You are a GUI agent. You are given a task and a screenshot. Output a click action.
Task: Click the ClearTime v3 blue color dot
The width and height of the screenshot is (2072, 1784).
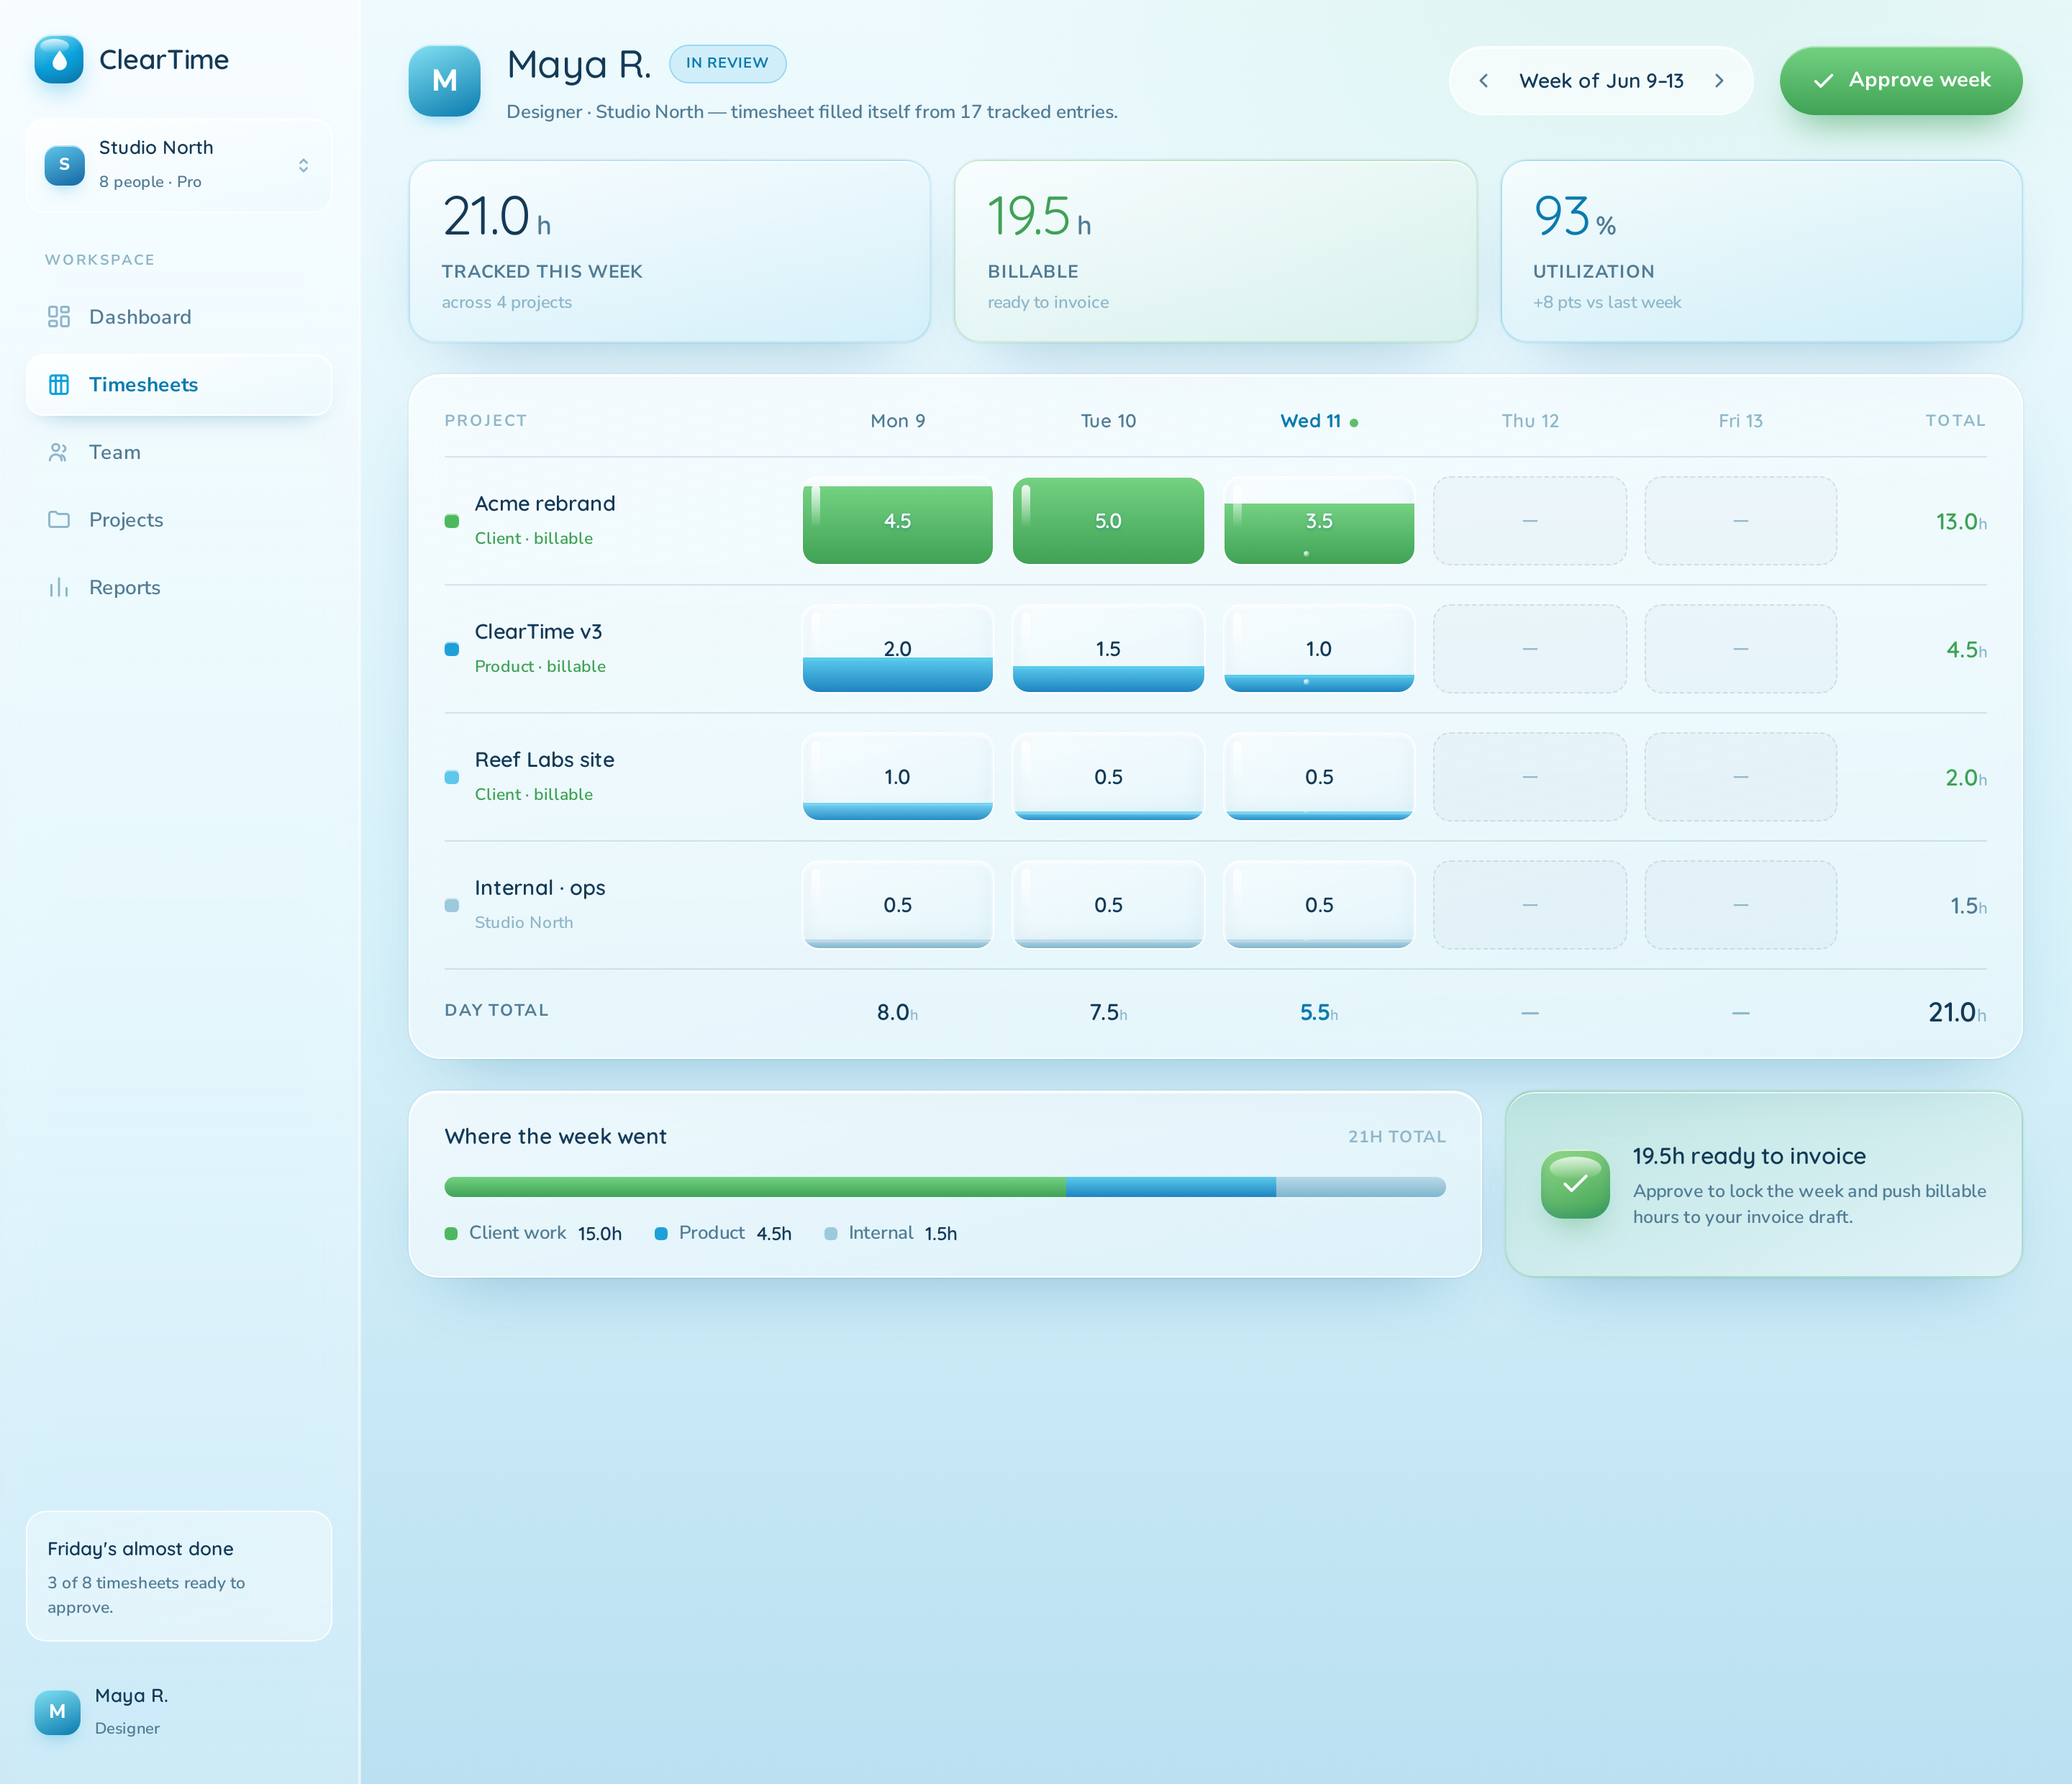click(451, 649)
